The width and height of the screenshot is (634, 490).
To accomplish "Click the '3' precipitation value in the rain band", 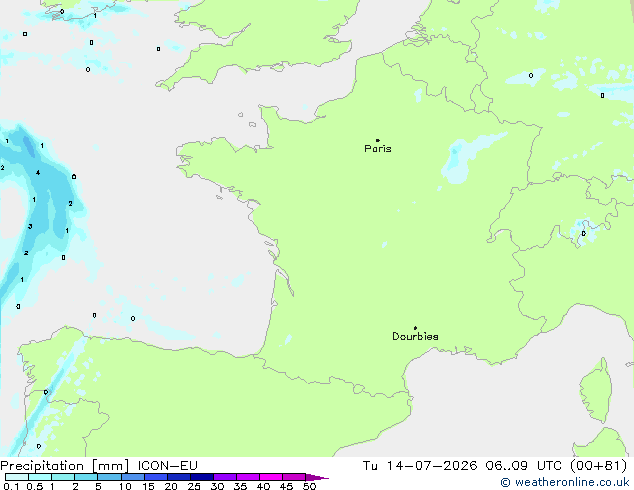I will pyautogui.click(x=30, y=226).
